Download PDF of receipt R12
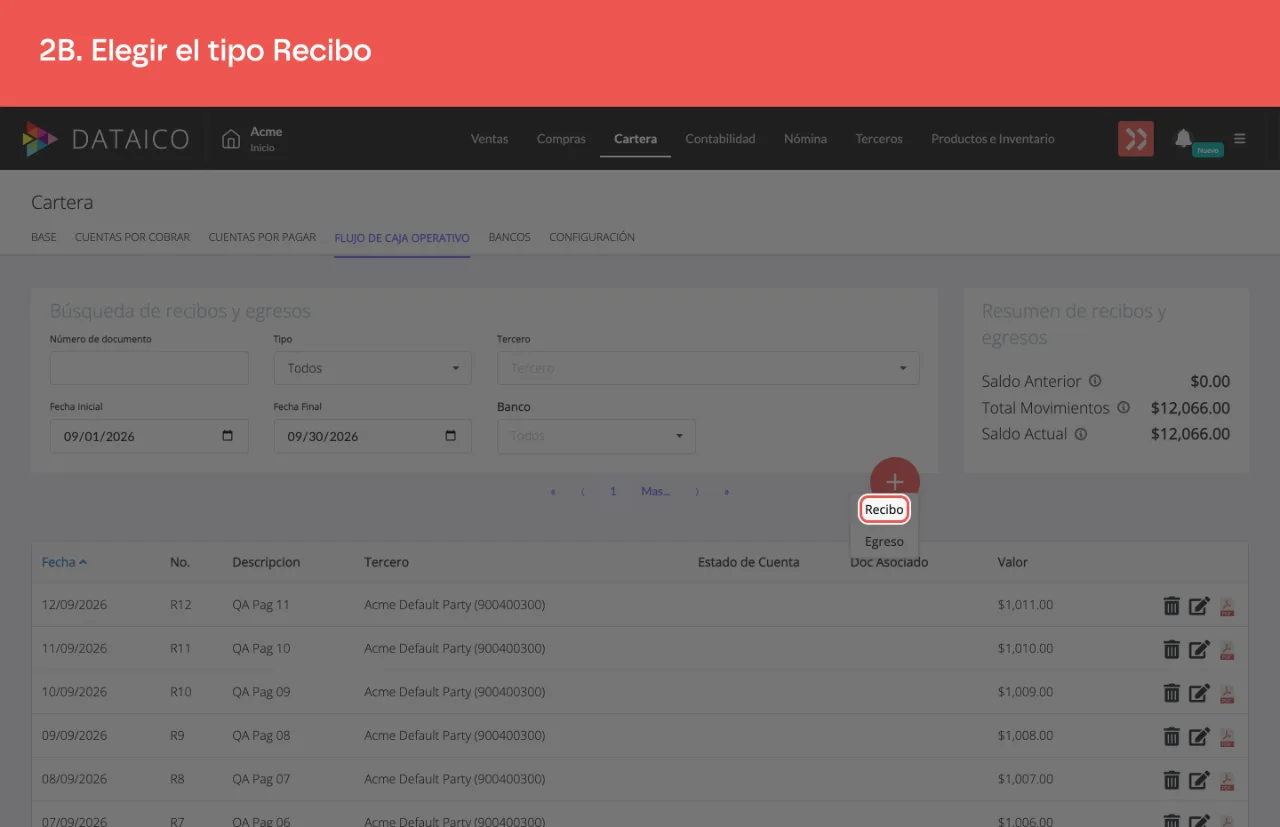This screenshot has height=827, width=1280. click(1227, 606)
